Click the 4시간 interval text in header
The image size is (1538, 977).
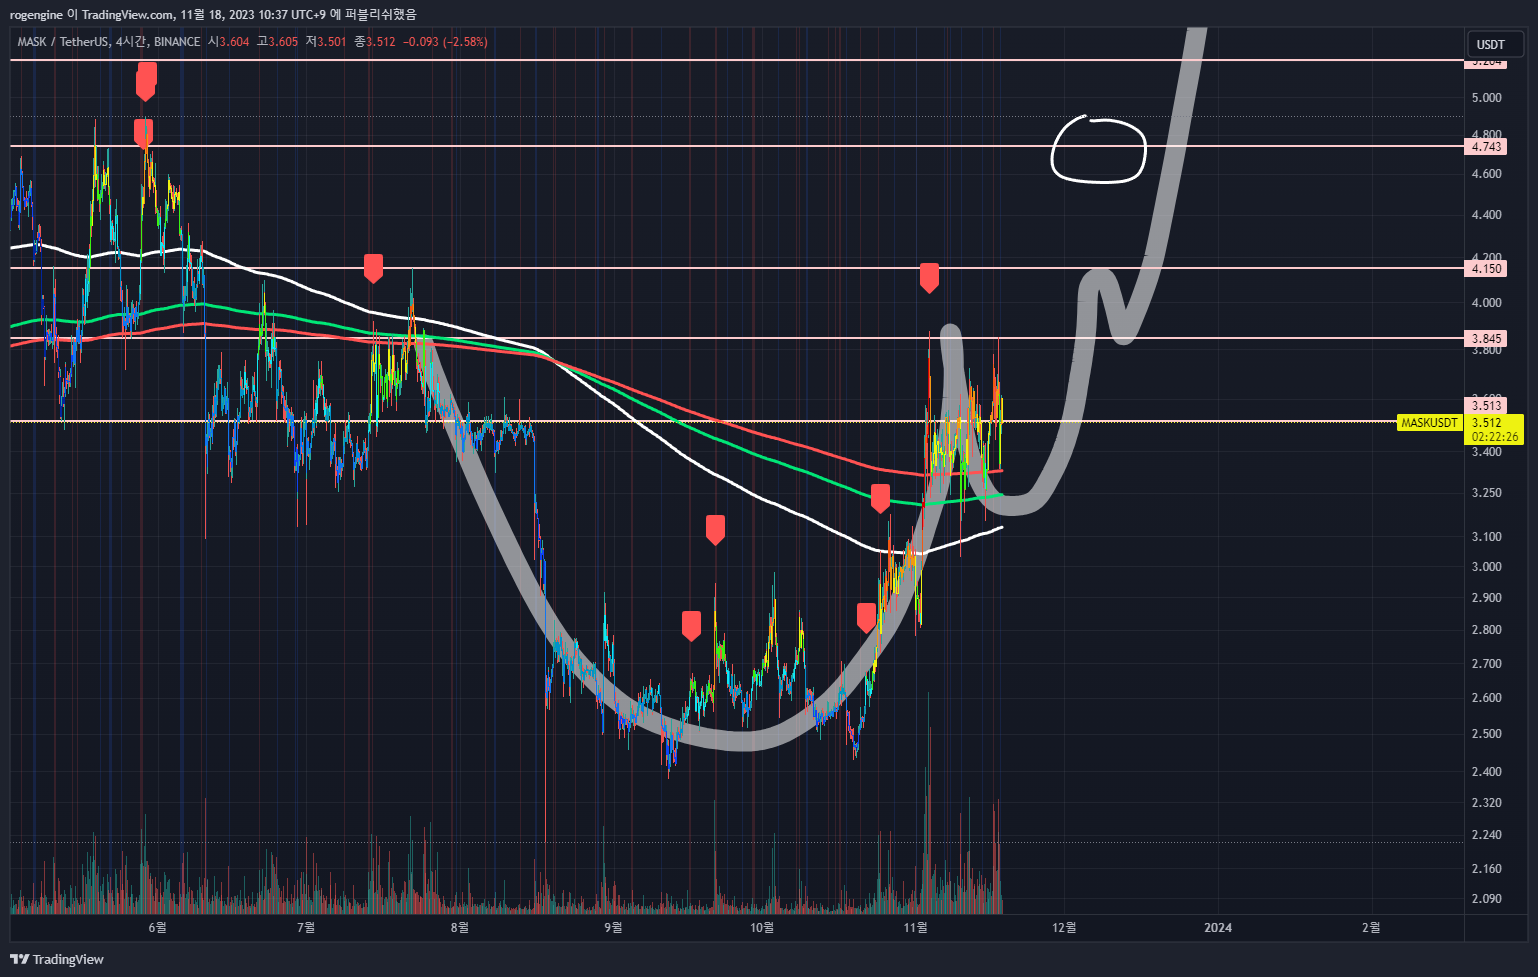[130, 42]
